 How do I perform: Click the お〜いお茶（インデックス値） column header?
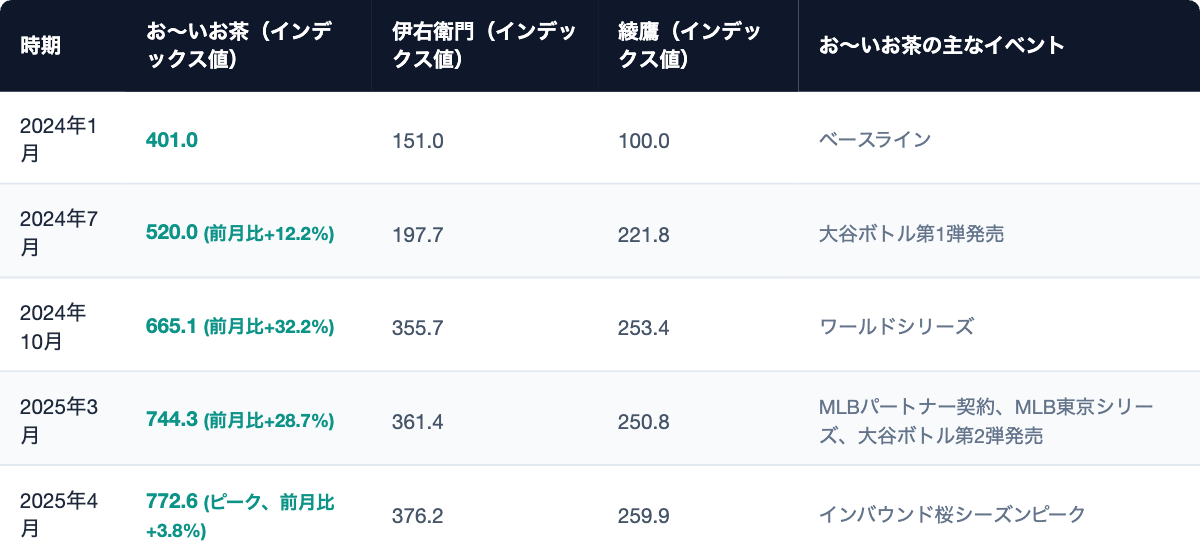240,46
